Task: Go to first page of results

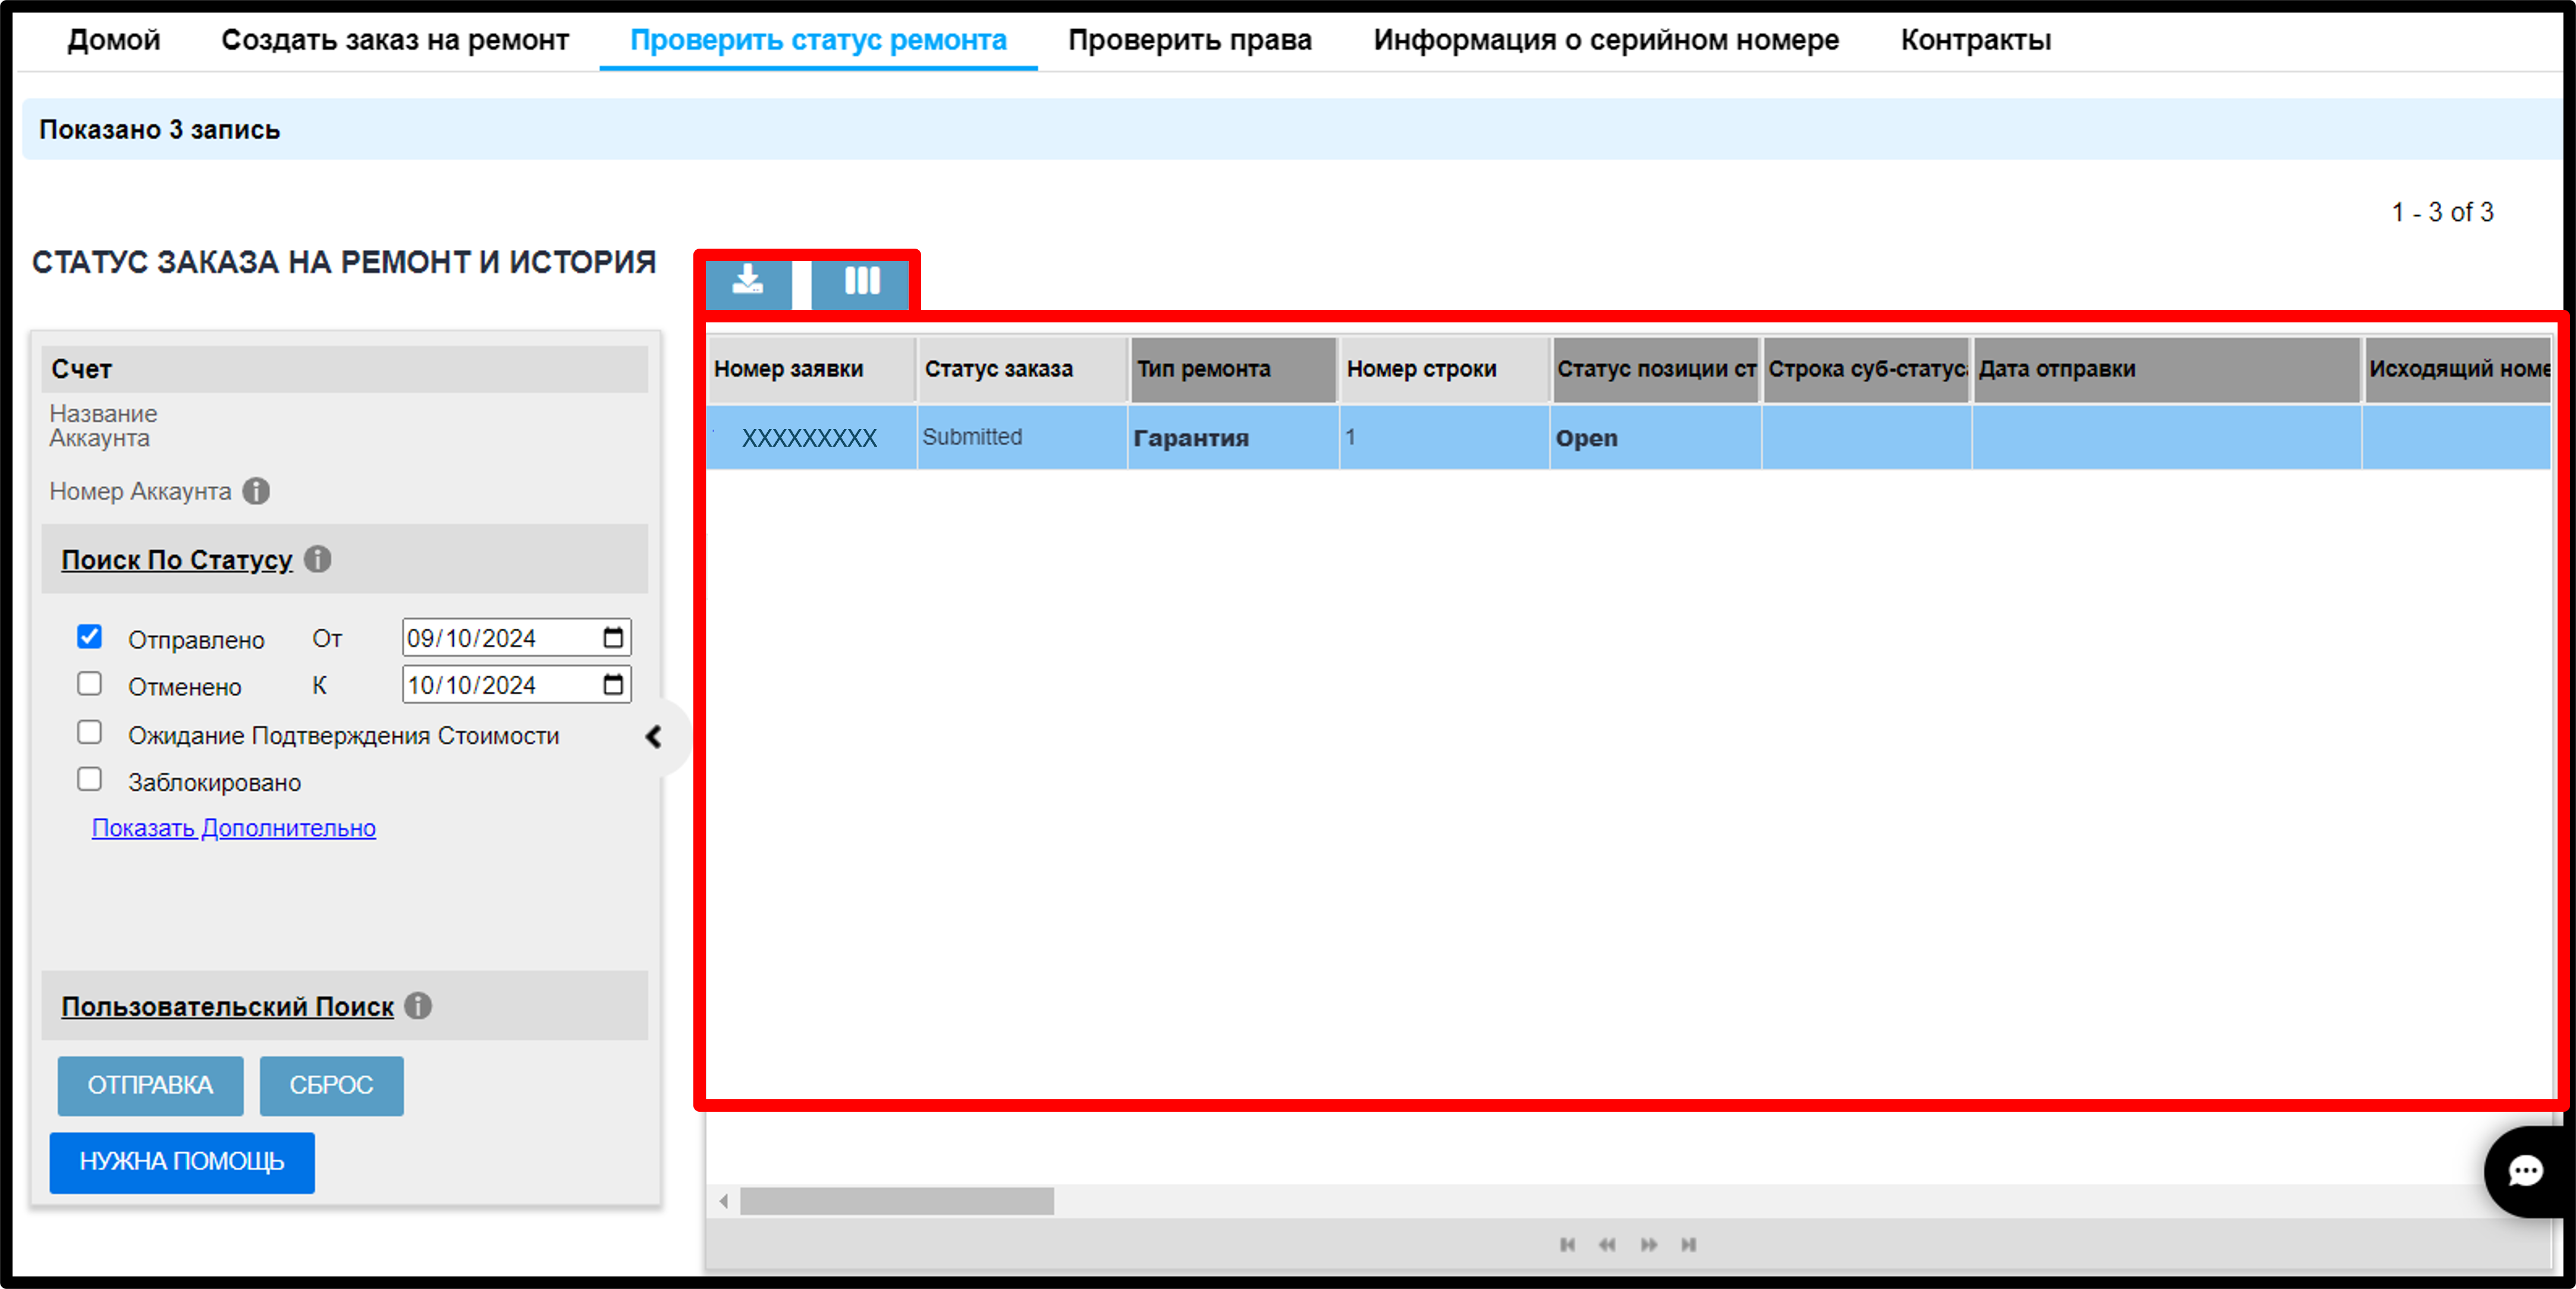Action: coord(1567,1244)
